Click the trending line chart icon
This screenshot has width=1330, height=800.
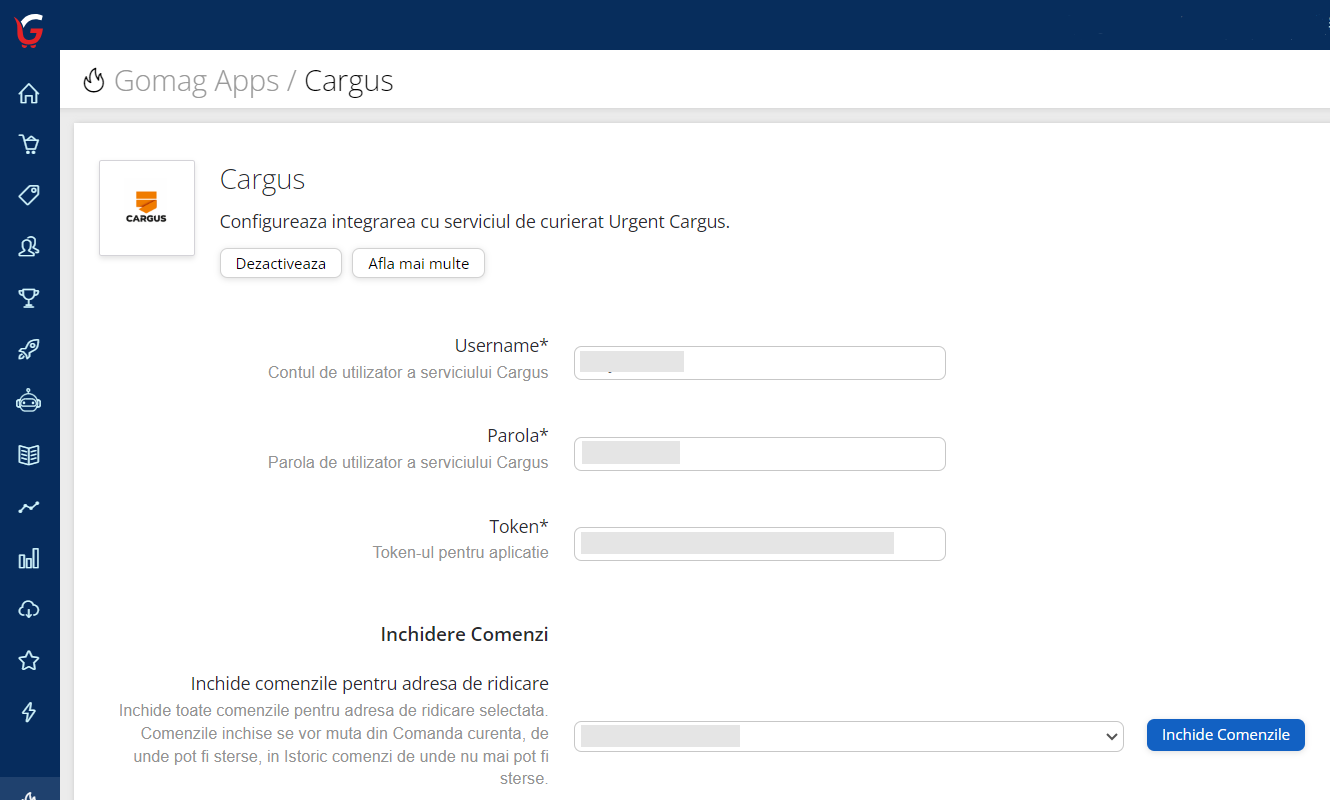click(29, 505)
